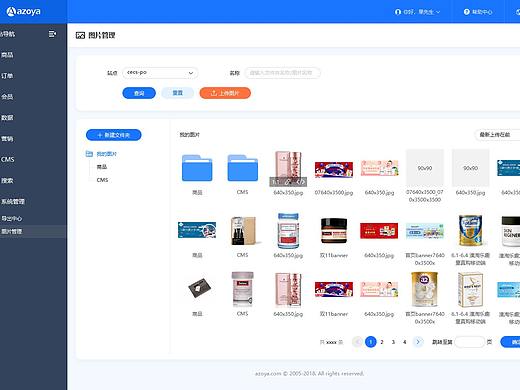Click the orange upload image button
Image resolution: width=520 pixels, height=390 pixels.
coord(225,93)
